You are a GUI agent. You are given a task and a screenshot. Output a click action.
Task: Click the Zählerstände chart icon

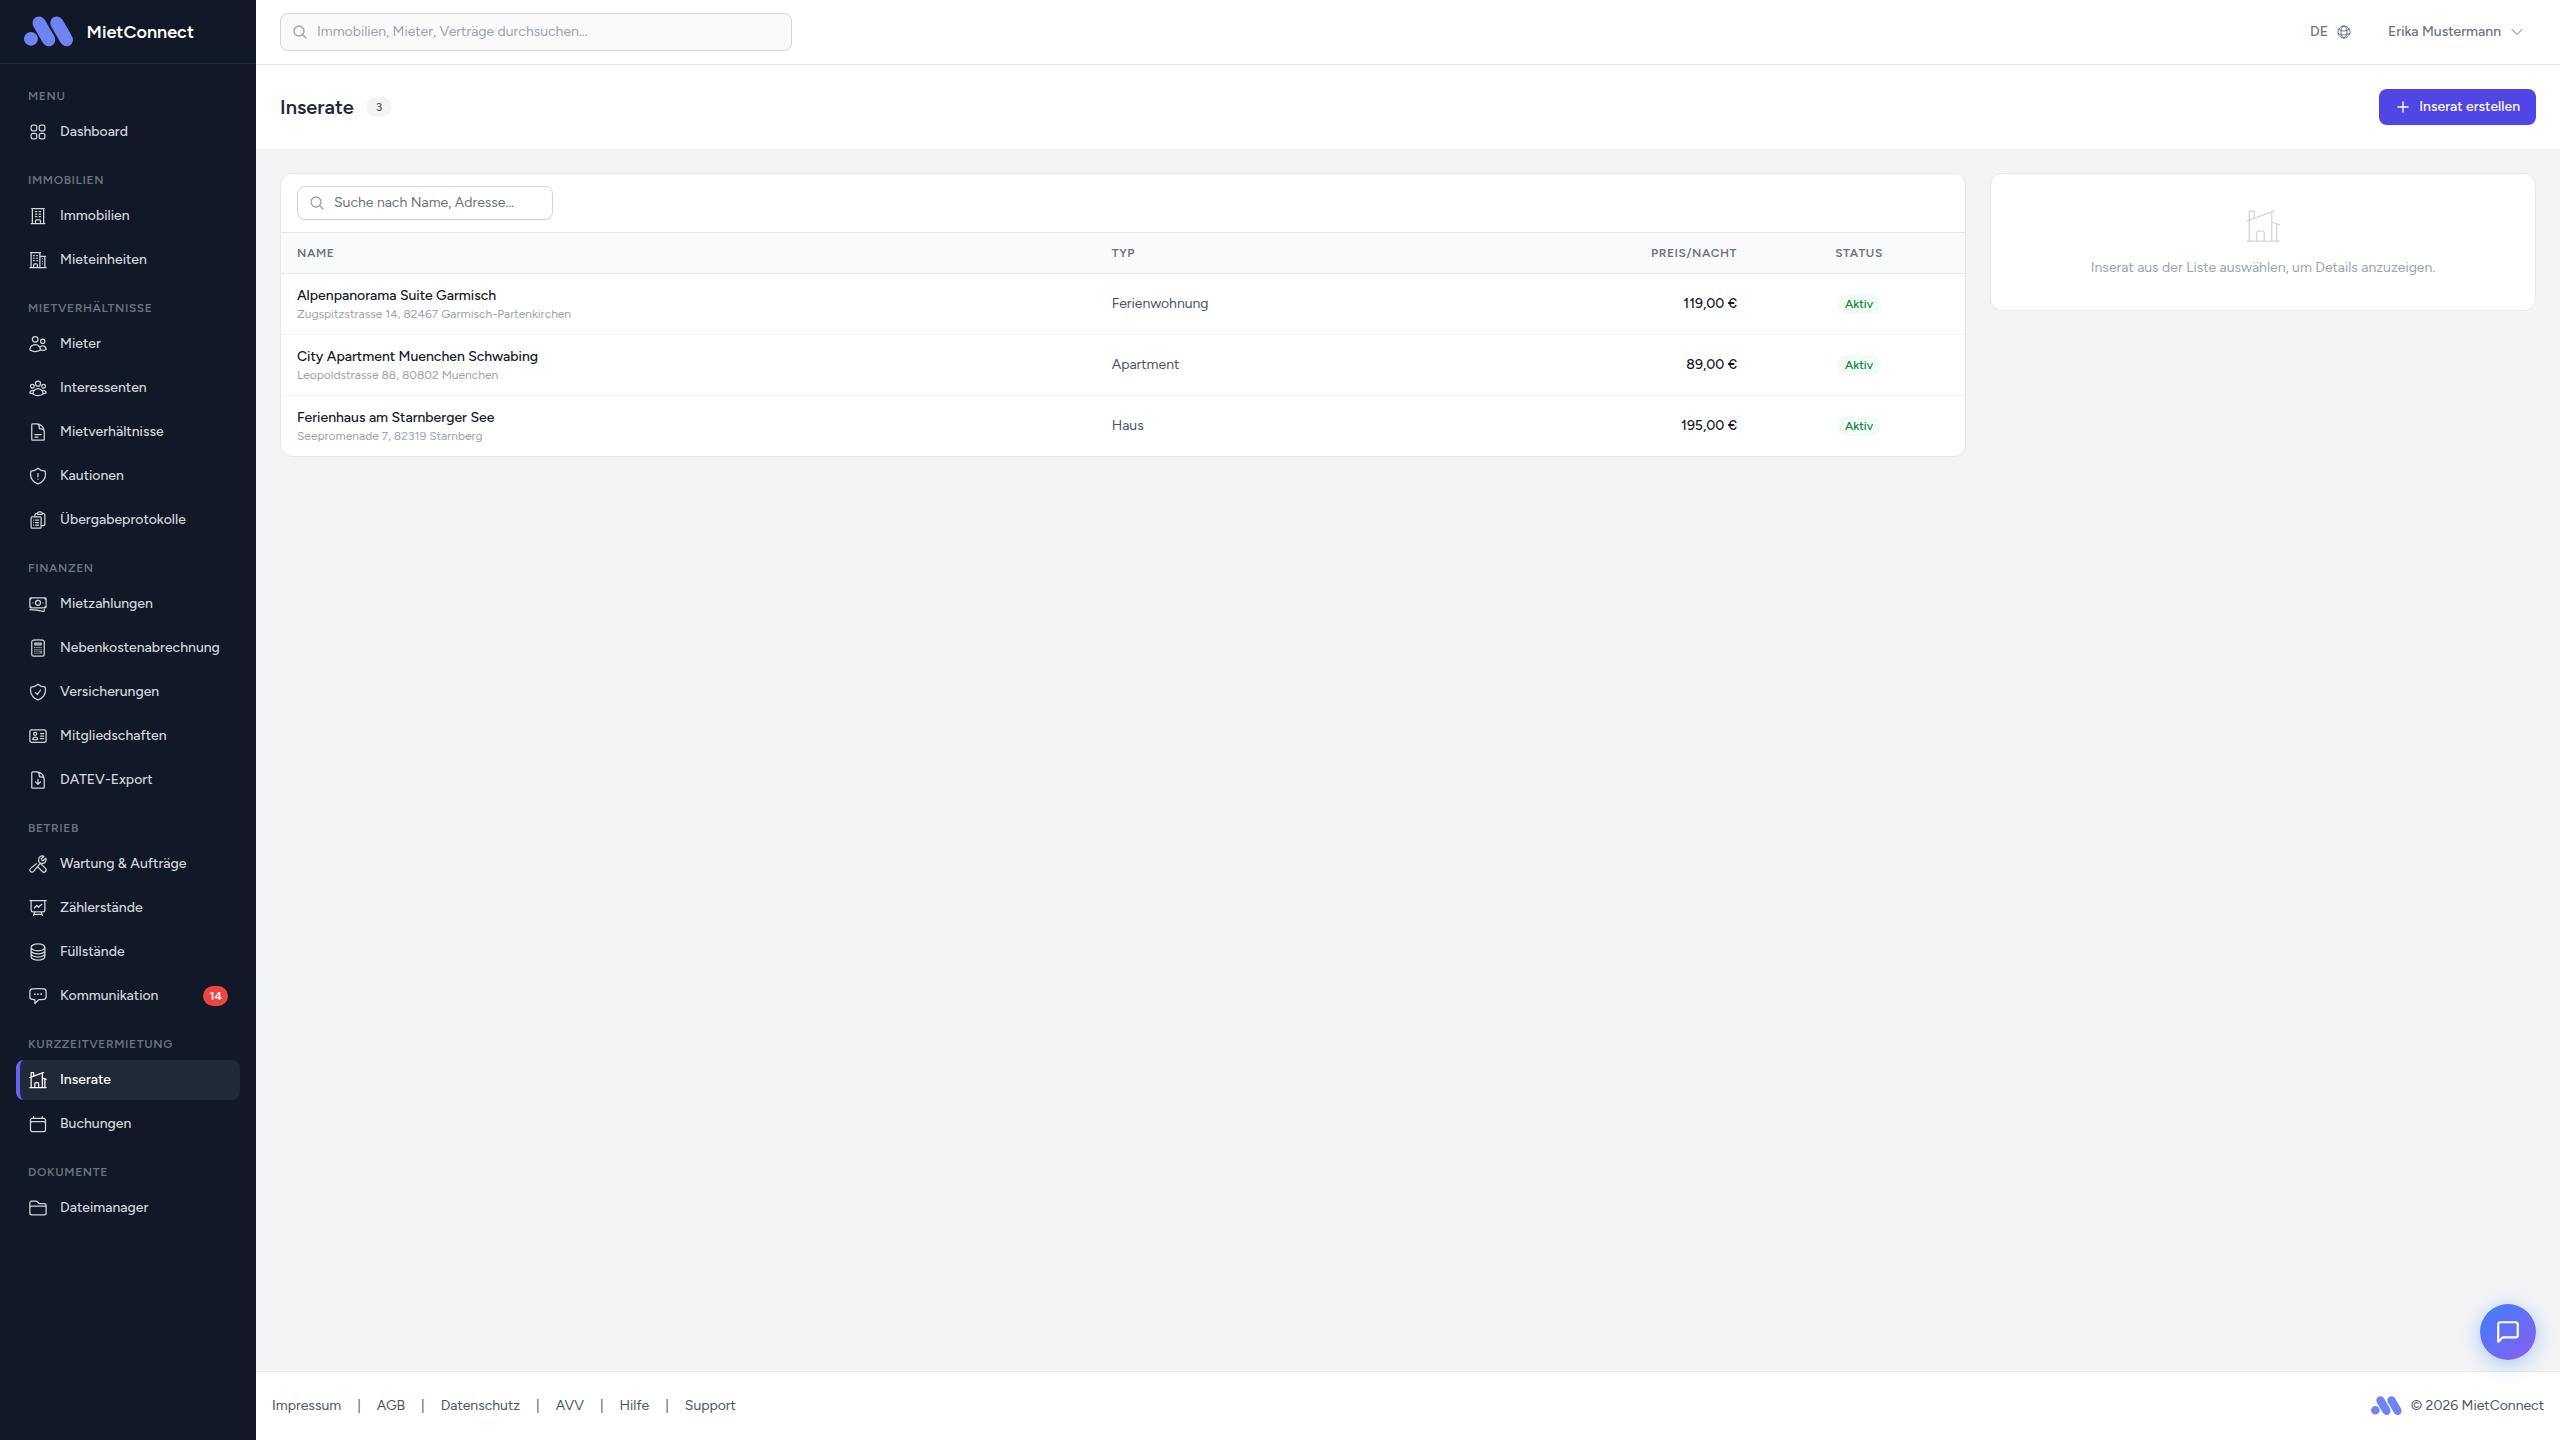pyautogui.click(x=38, y=908)
